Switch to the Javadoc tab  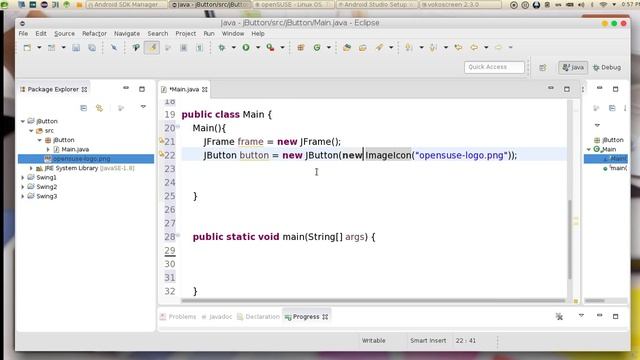(217, 317)
